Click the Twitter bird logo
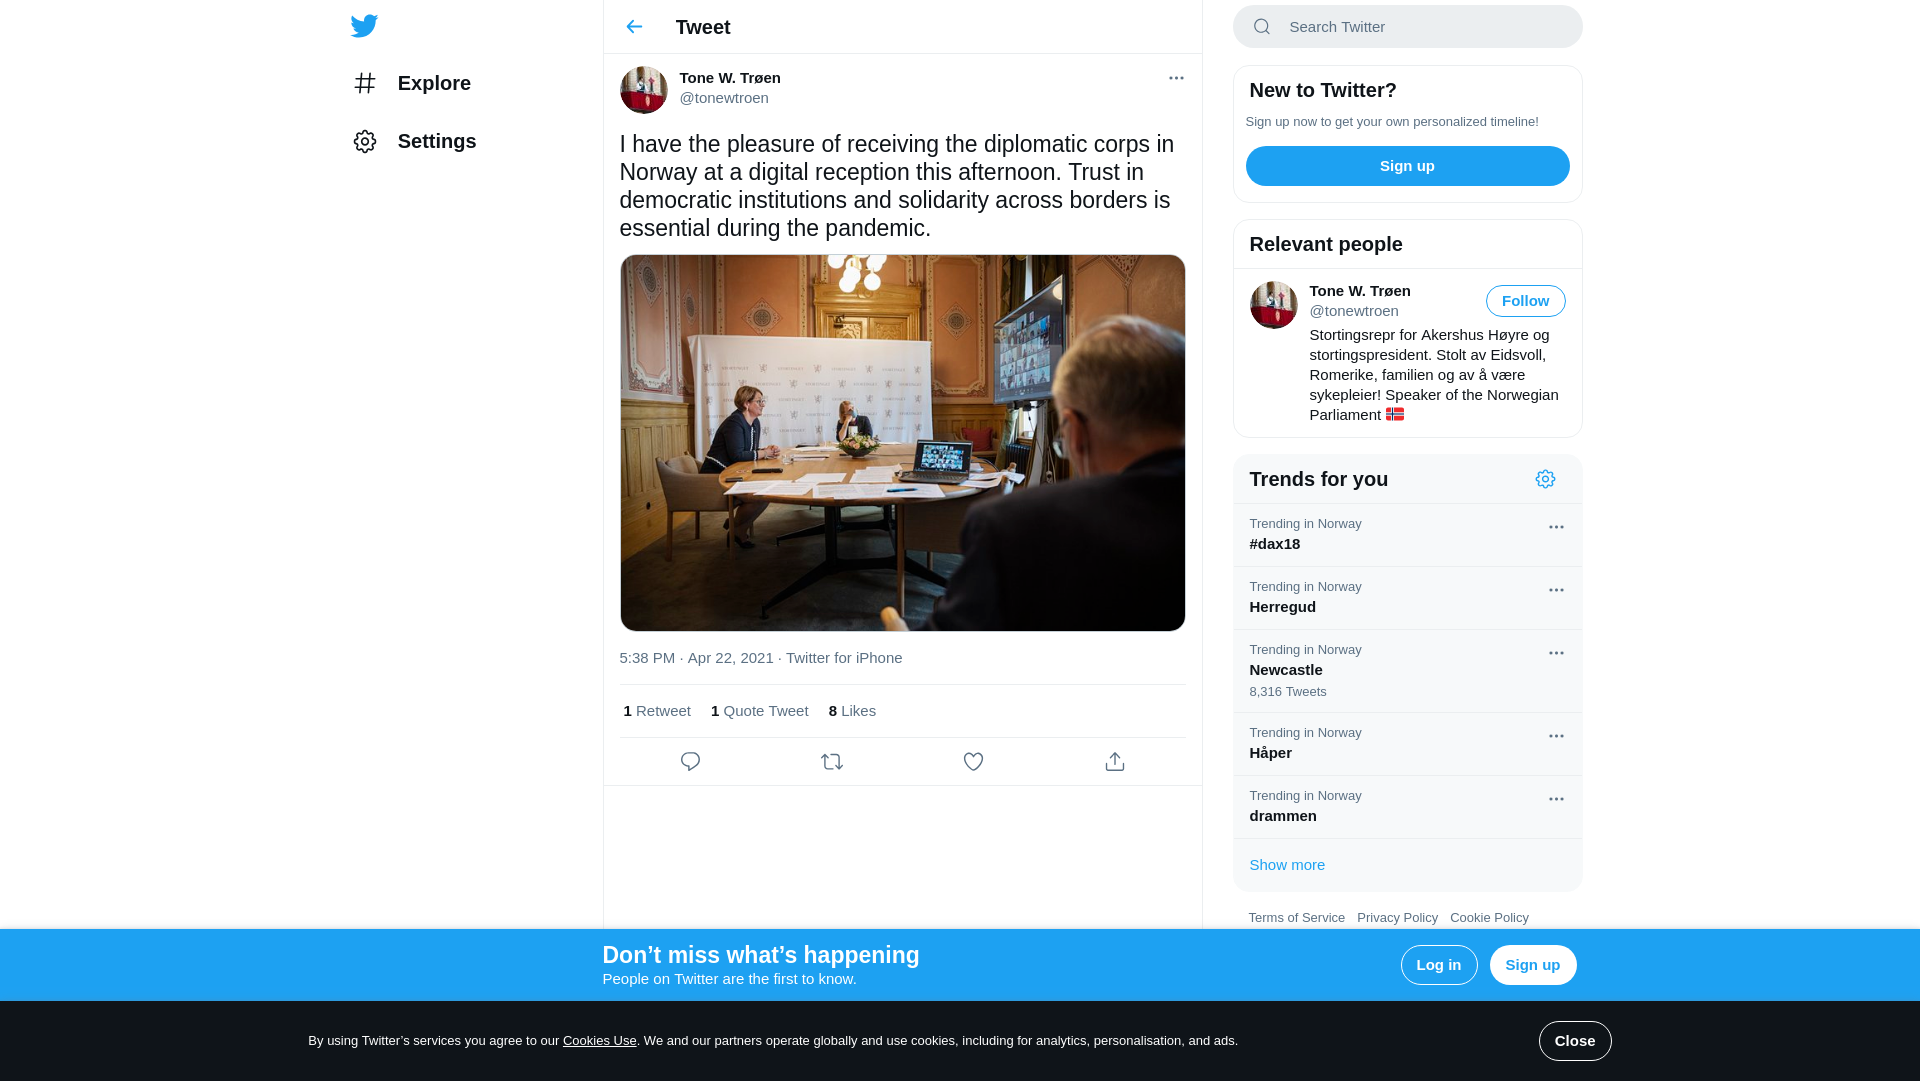 (364, 26)
